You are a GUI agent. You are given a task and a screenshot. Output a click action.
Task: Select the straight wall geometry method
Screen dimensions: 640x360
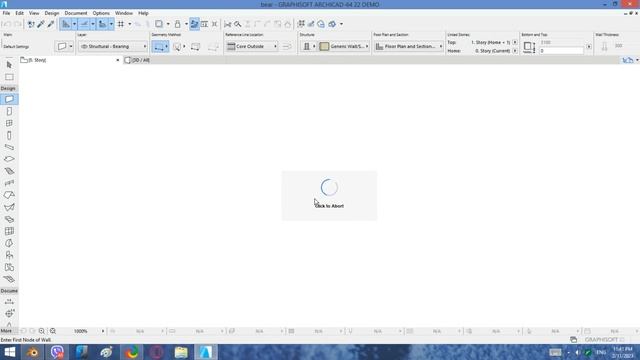pos(159,47)
